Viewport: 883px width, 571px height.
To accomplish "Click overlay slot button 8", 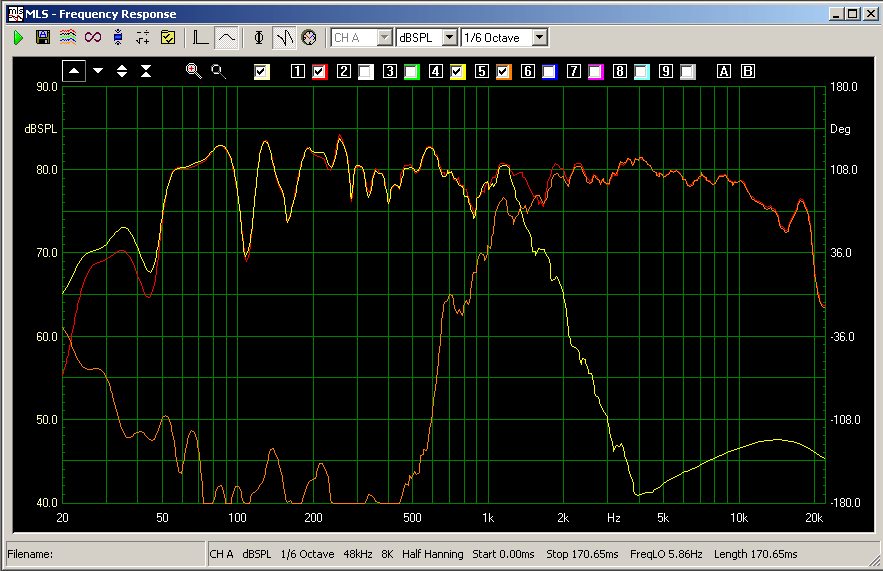I will coord(620,71).
